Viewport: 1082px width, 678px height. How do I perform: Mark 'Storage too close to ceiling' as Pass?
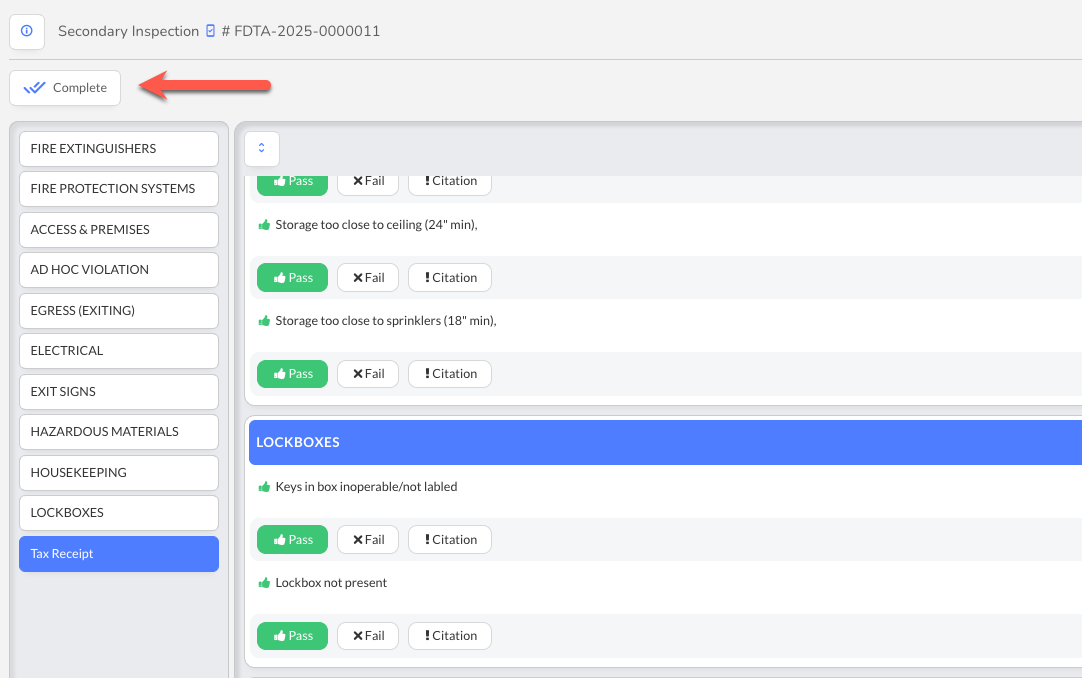pyautogui.click(x=292, y=278)
